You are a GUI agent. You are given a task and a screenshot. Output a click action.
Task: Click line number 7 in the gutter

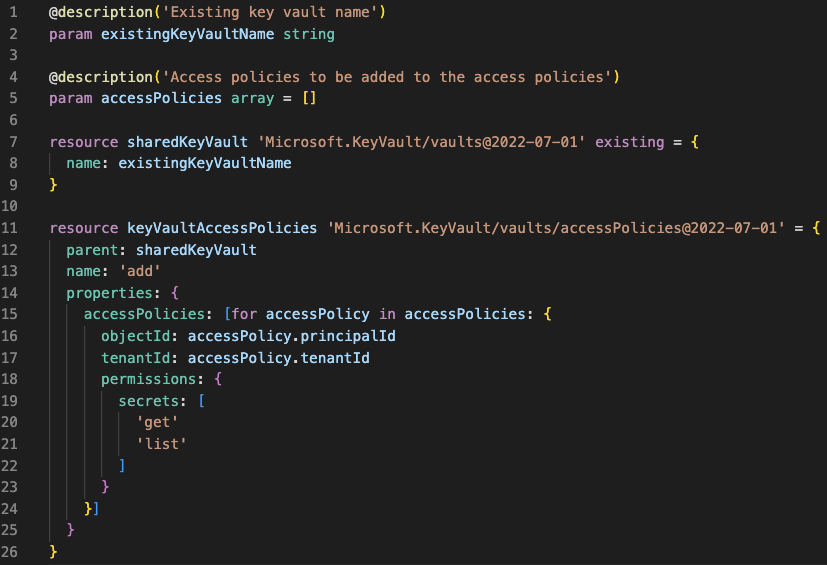pyautogui.click(x=13, y=141)
